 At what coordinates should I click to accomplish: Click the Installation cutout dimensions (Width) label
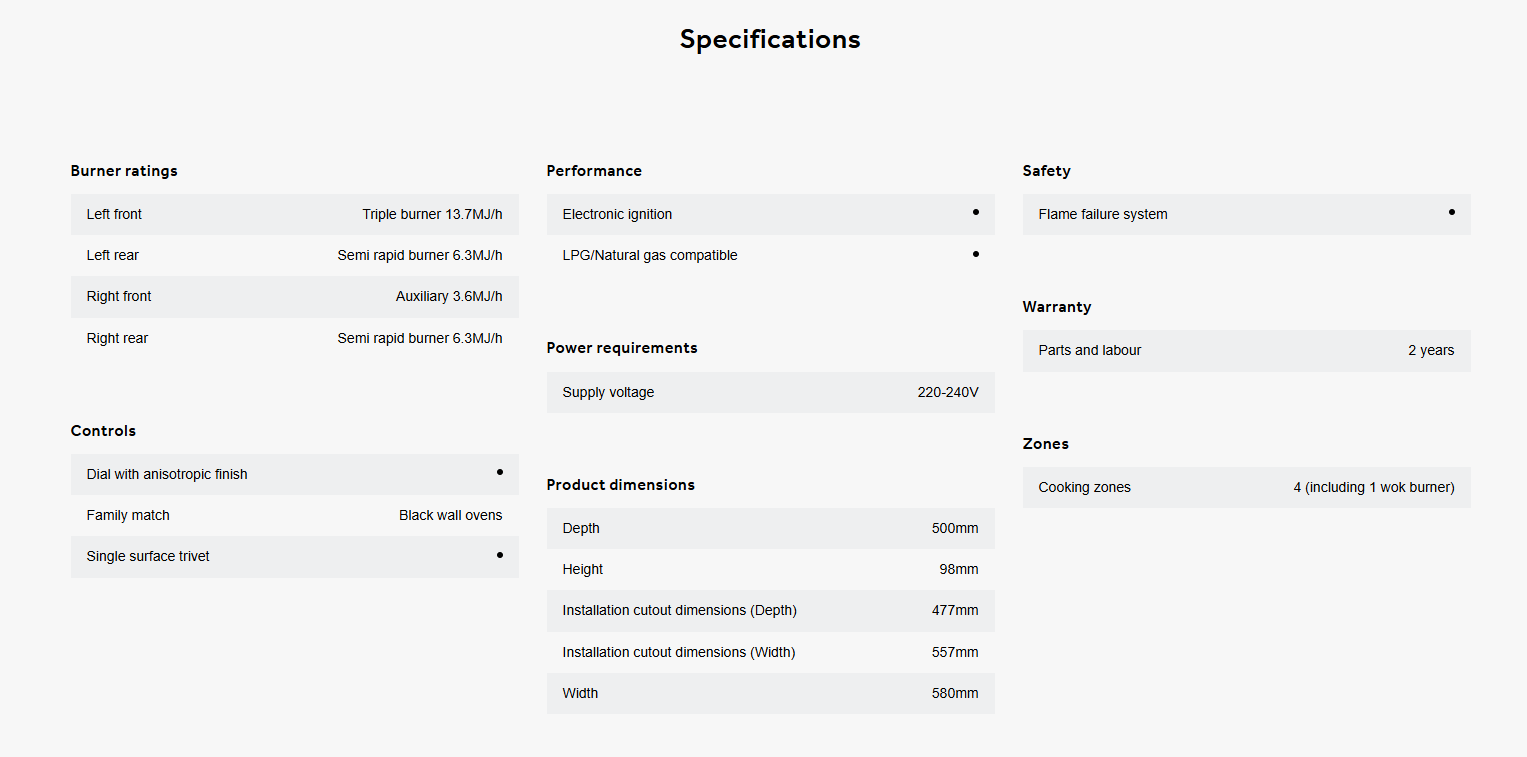click(x=678, y=652)
